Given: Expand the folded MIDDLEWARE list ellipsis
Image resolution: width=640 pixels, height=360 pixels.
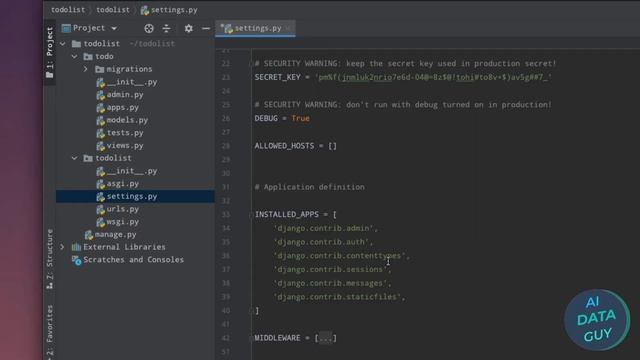Looking at the screenshot, I should pos(325,338).
